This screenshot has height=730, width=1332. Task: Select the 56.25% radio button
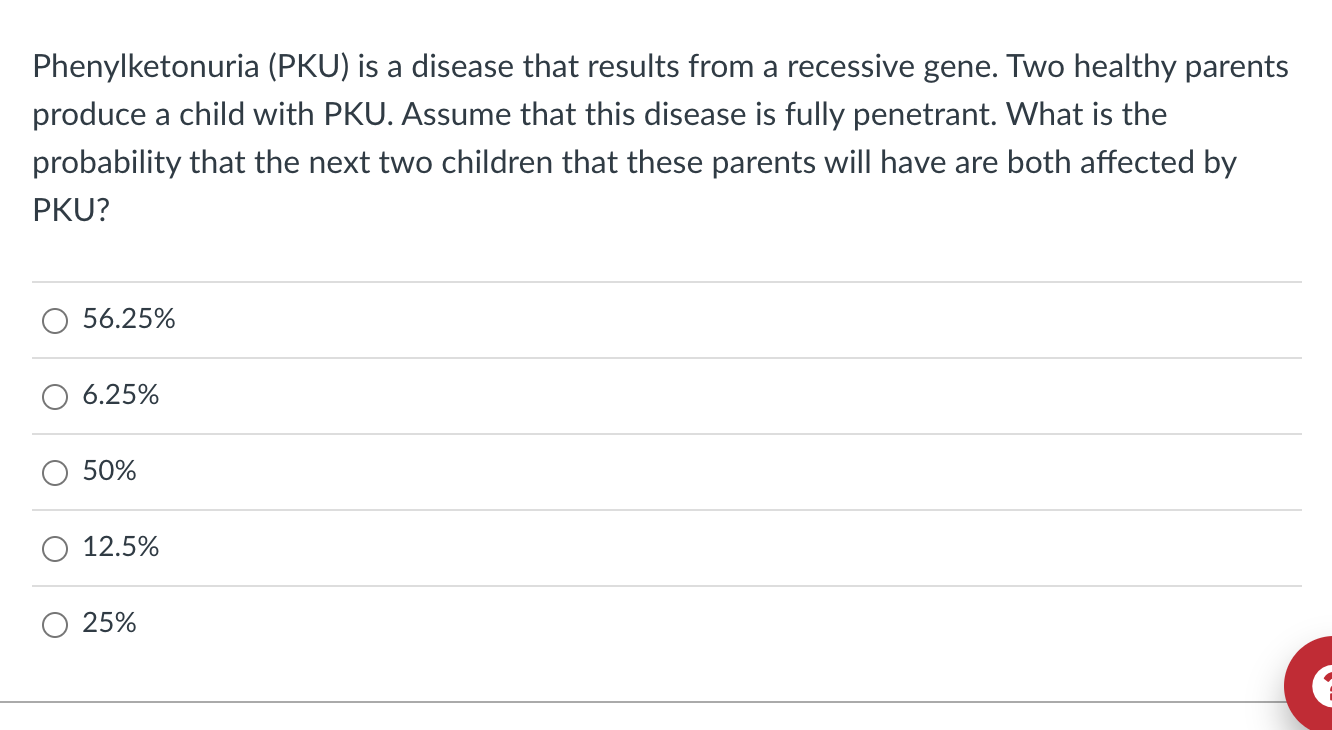(x=55, y=321)
